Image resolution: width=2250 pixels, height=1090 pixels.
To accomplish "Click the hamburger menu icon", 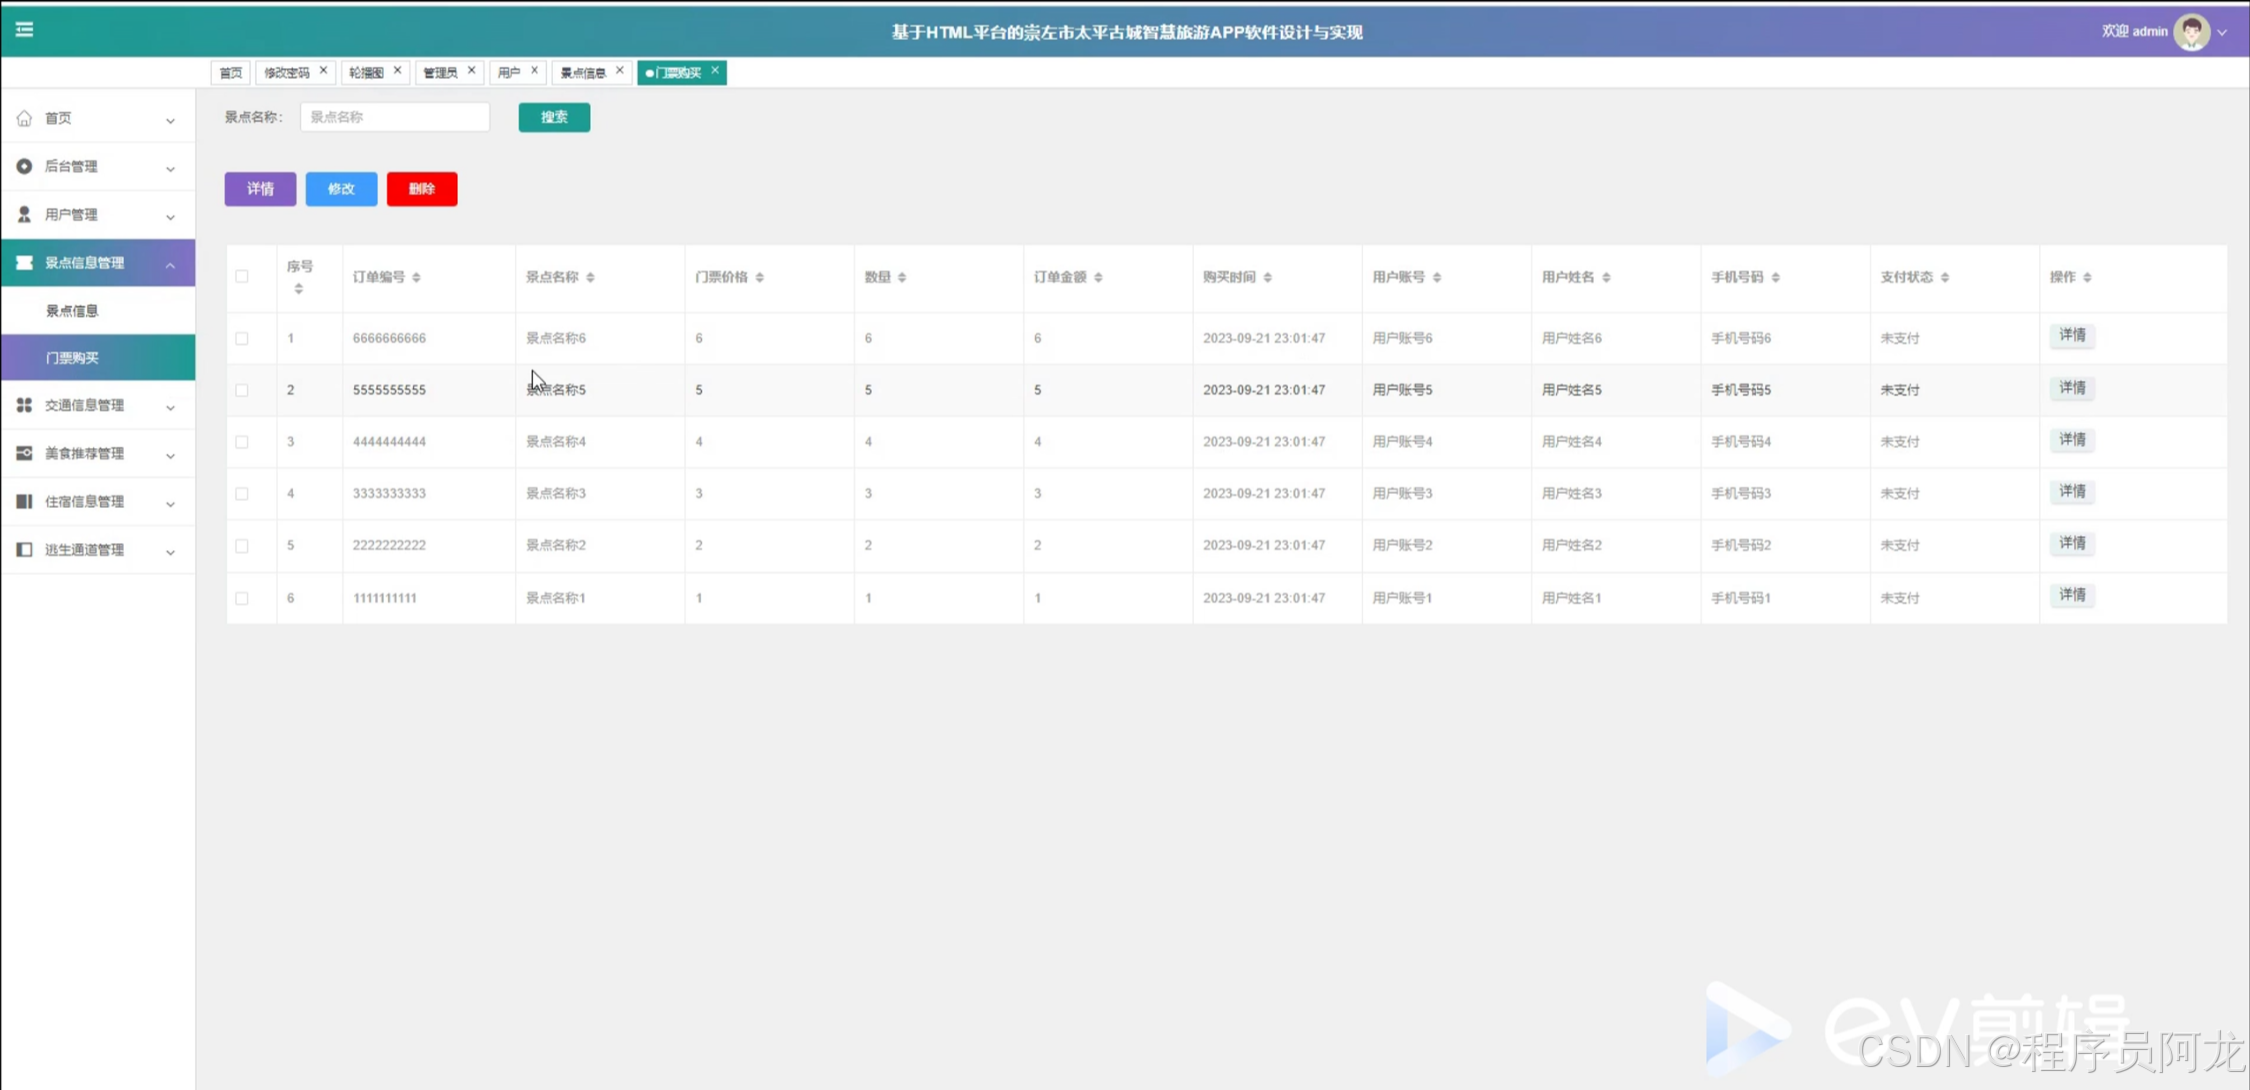I will [x=24, y=30].
